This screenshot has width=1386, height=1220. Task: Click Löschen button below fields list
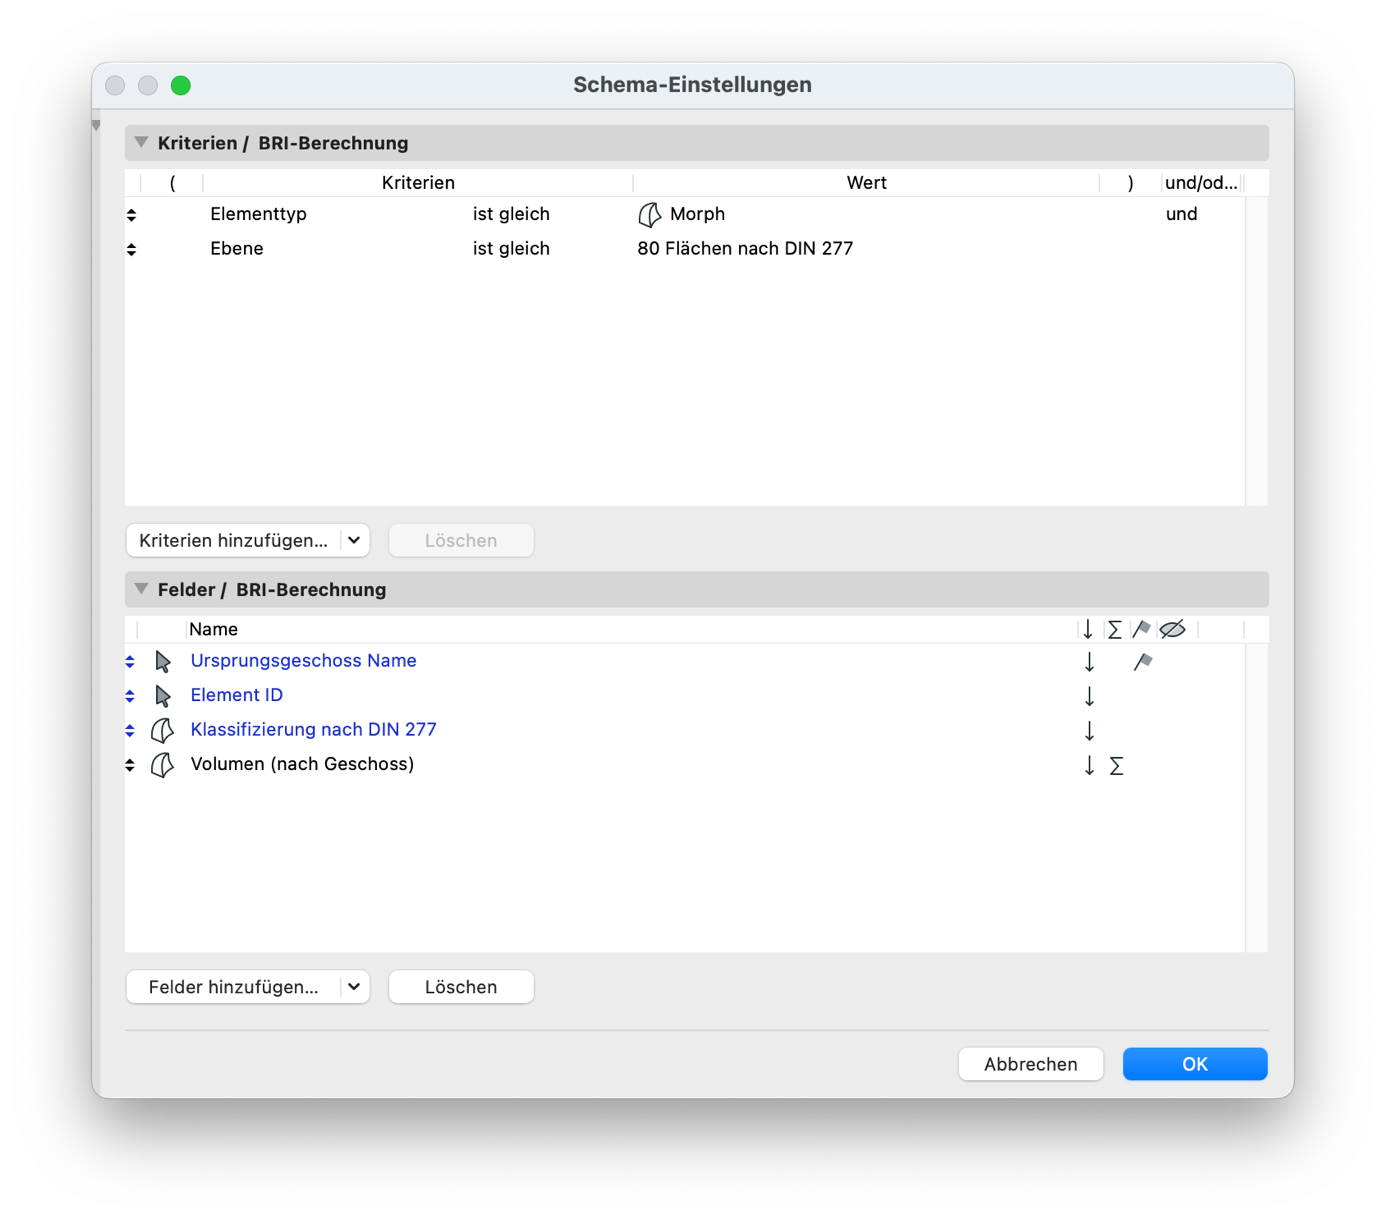click(x=460, y=988)
